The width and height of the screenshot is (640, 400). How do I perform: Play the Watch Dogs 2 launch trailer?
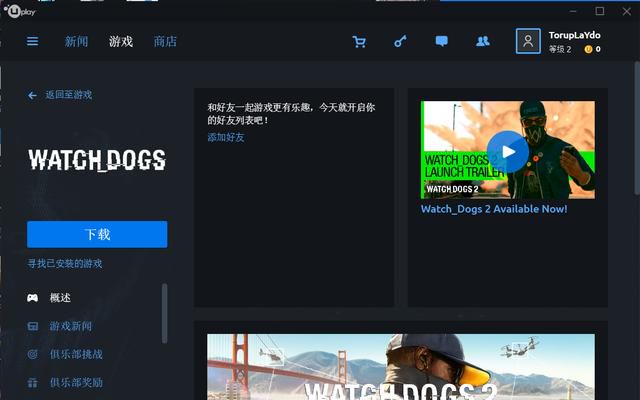pos(508,152)
